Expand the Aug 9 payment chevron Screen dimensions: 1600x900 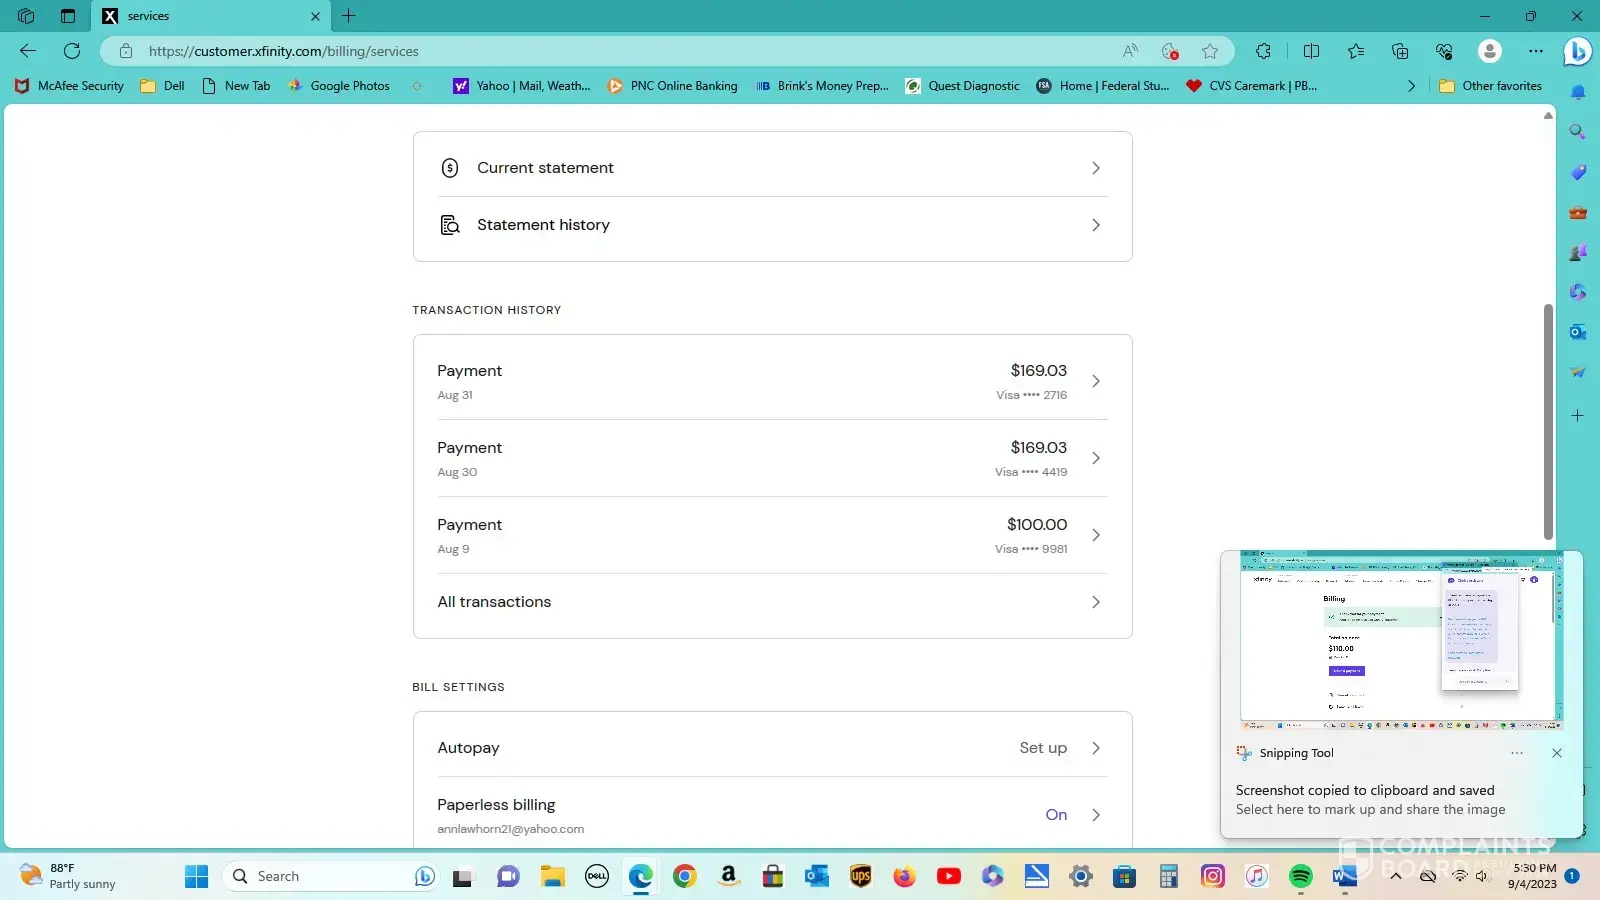coord(1096,535)
